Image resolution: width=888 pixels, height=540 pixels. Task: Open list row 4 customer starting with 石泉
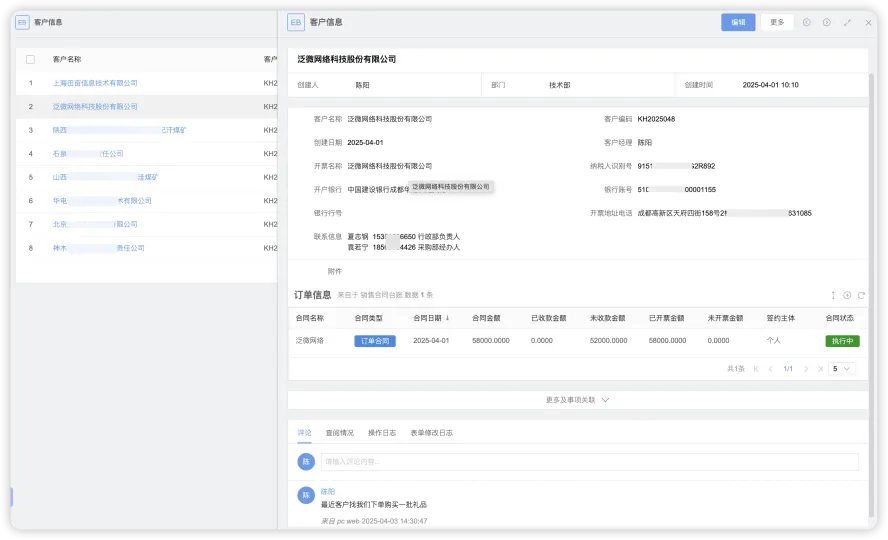coord(88,154)
